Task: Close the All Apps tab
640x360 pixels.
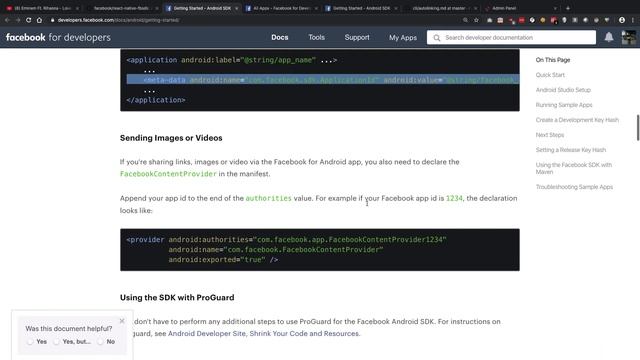Action: 316,8
